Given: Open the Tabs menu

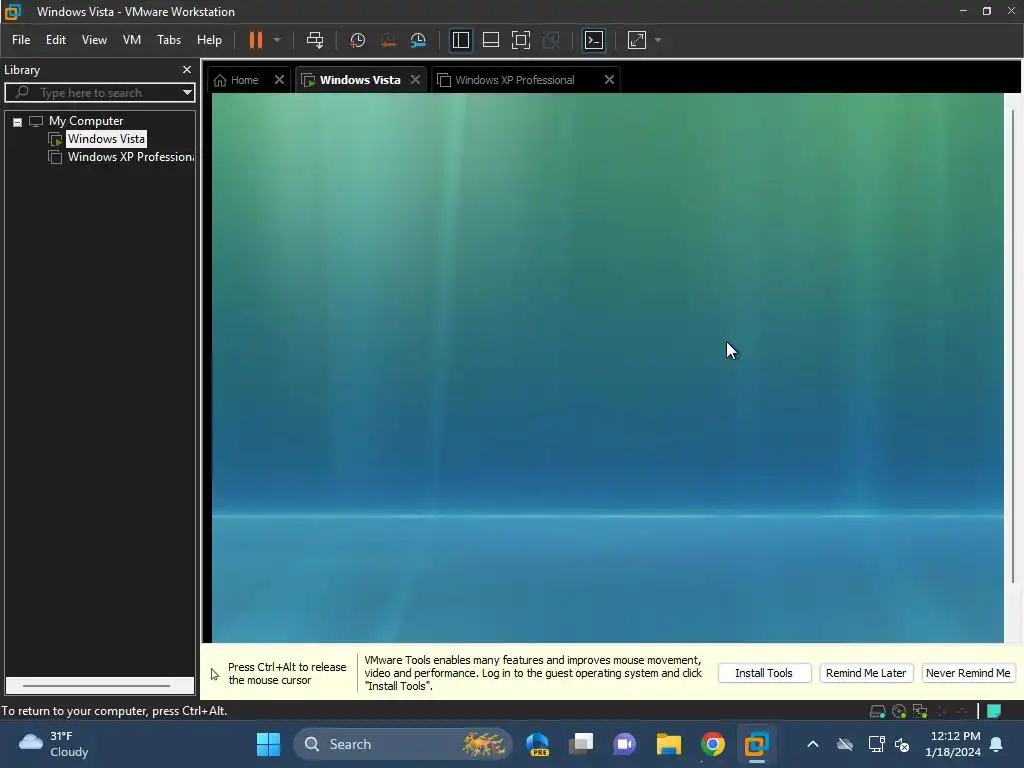Looking at the screenshot, I should point(168,40).
